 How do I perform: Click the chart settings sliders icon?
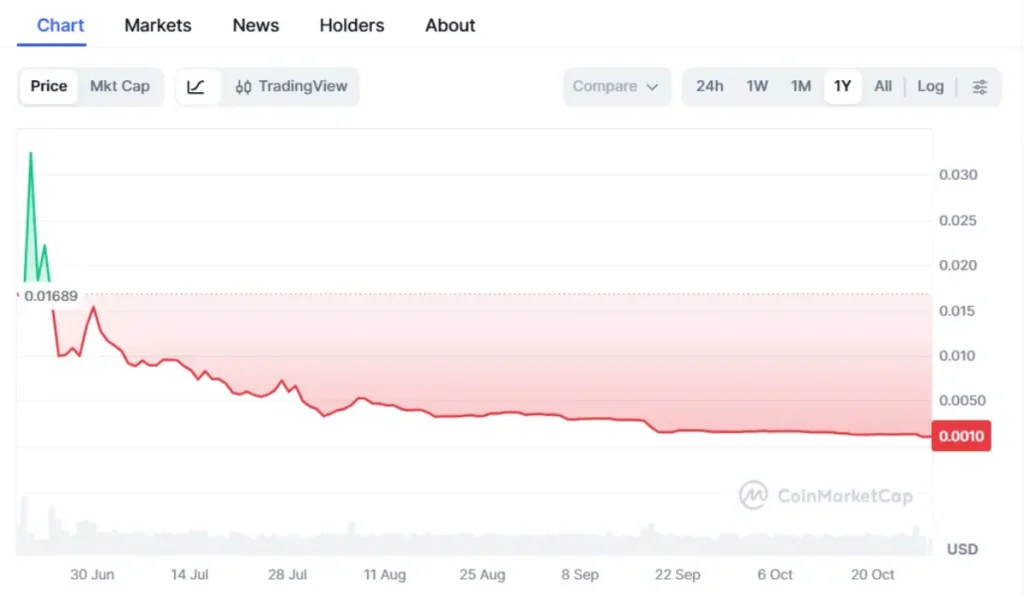coord(979,86)
